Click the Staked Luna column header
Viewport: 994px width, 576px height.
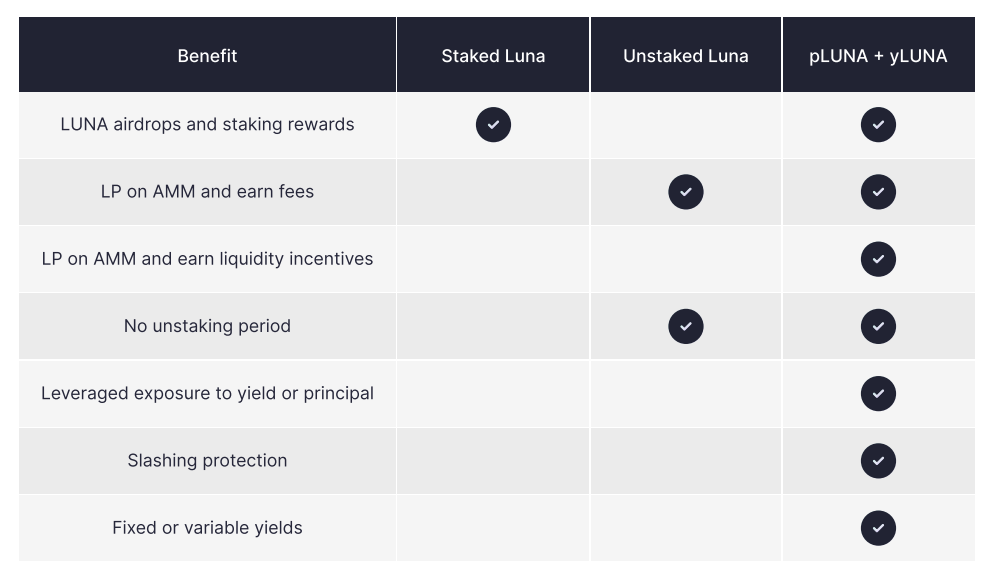coord(493,56)
